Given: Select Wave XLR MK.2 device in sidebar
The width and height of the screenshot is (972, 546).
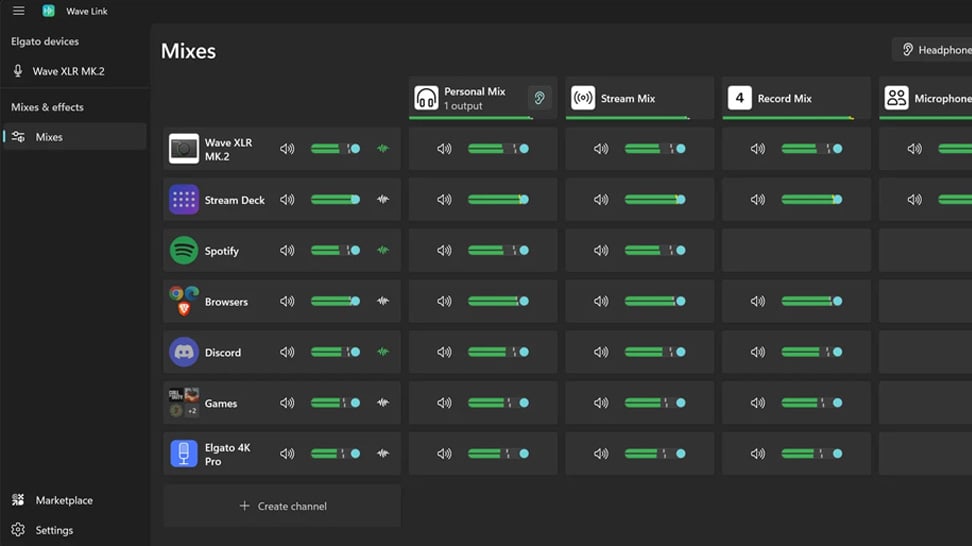Looking at the screenshot, I should click(x=73, y=71).
